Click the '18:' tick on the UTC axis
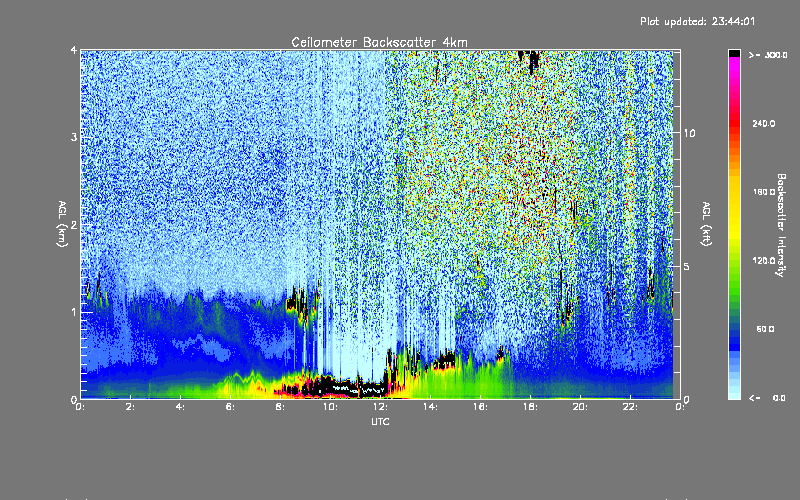800x500 pixels. click(x=531, y=407)
